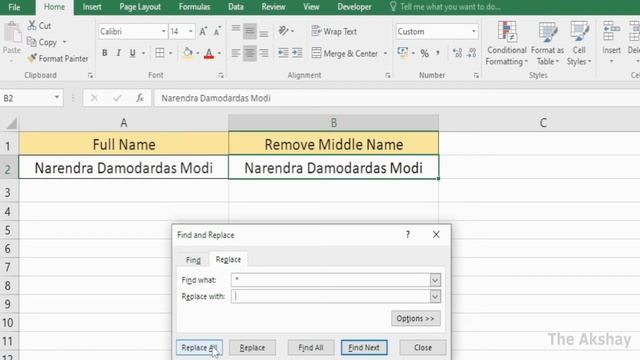Click cell A2 Narendra Damodardas Modi

[124, 167]
